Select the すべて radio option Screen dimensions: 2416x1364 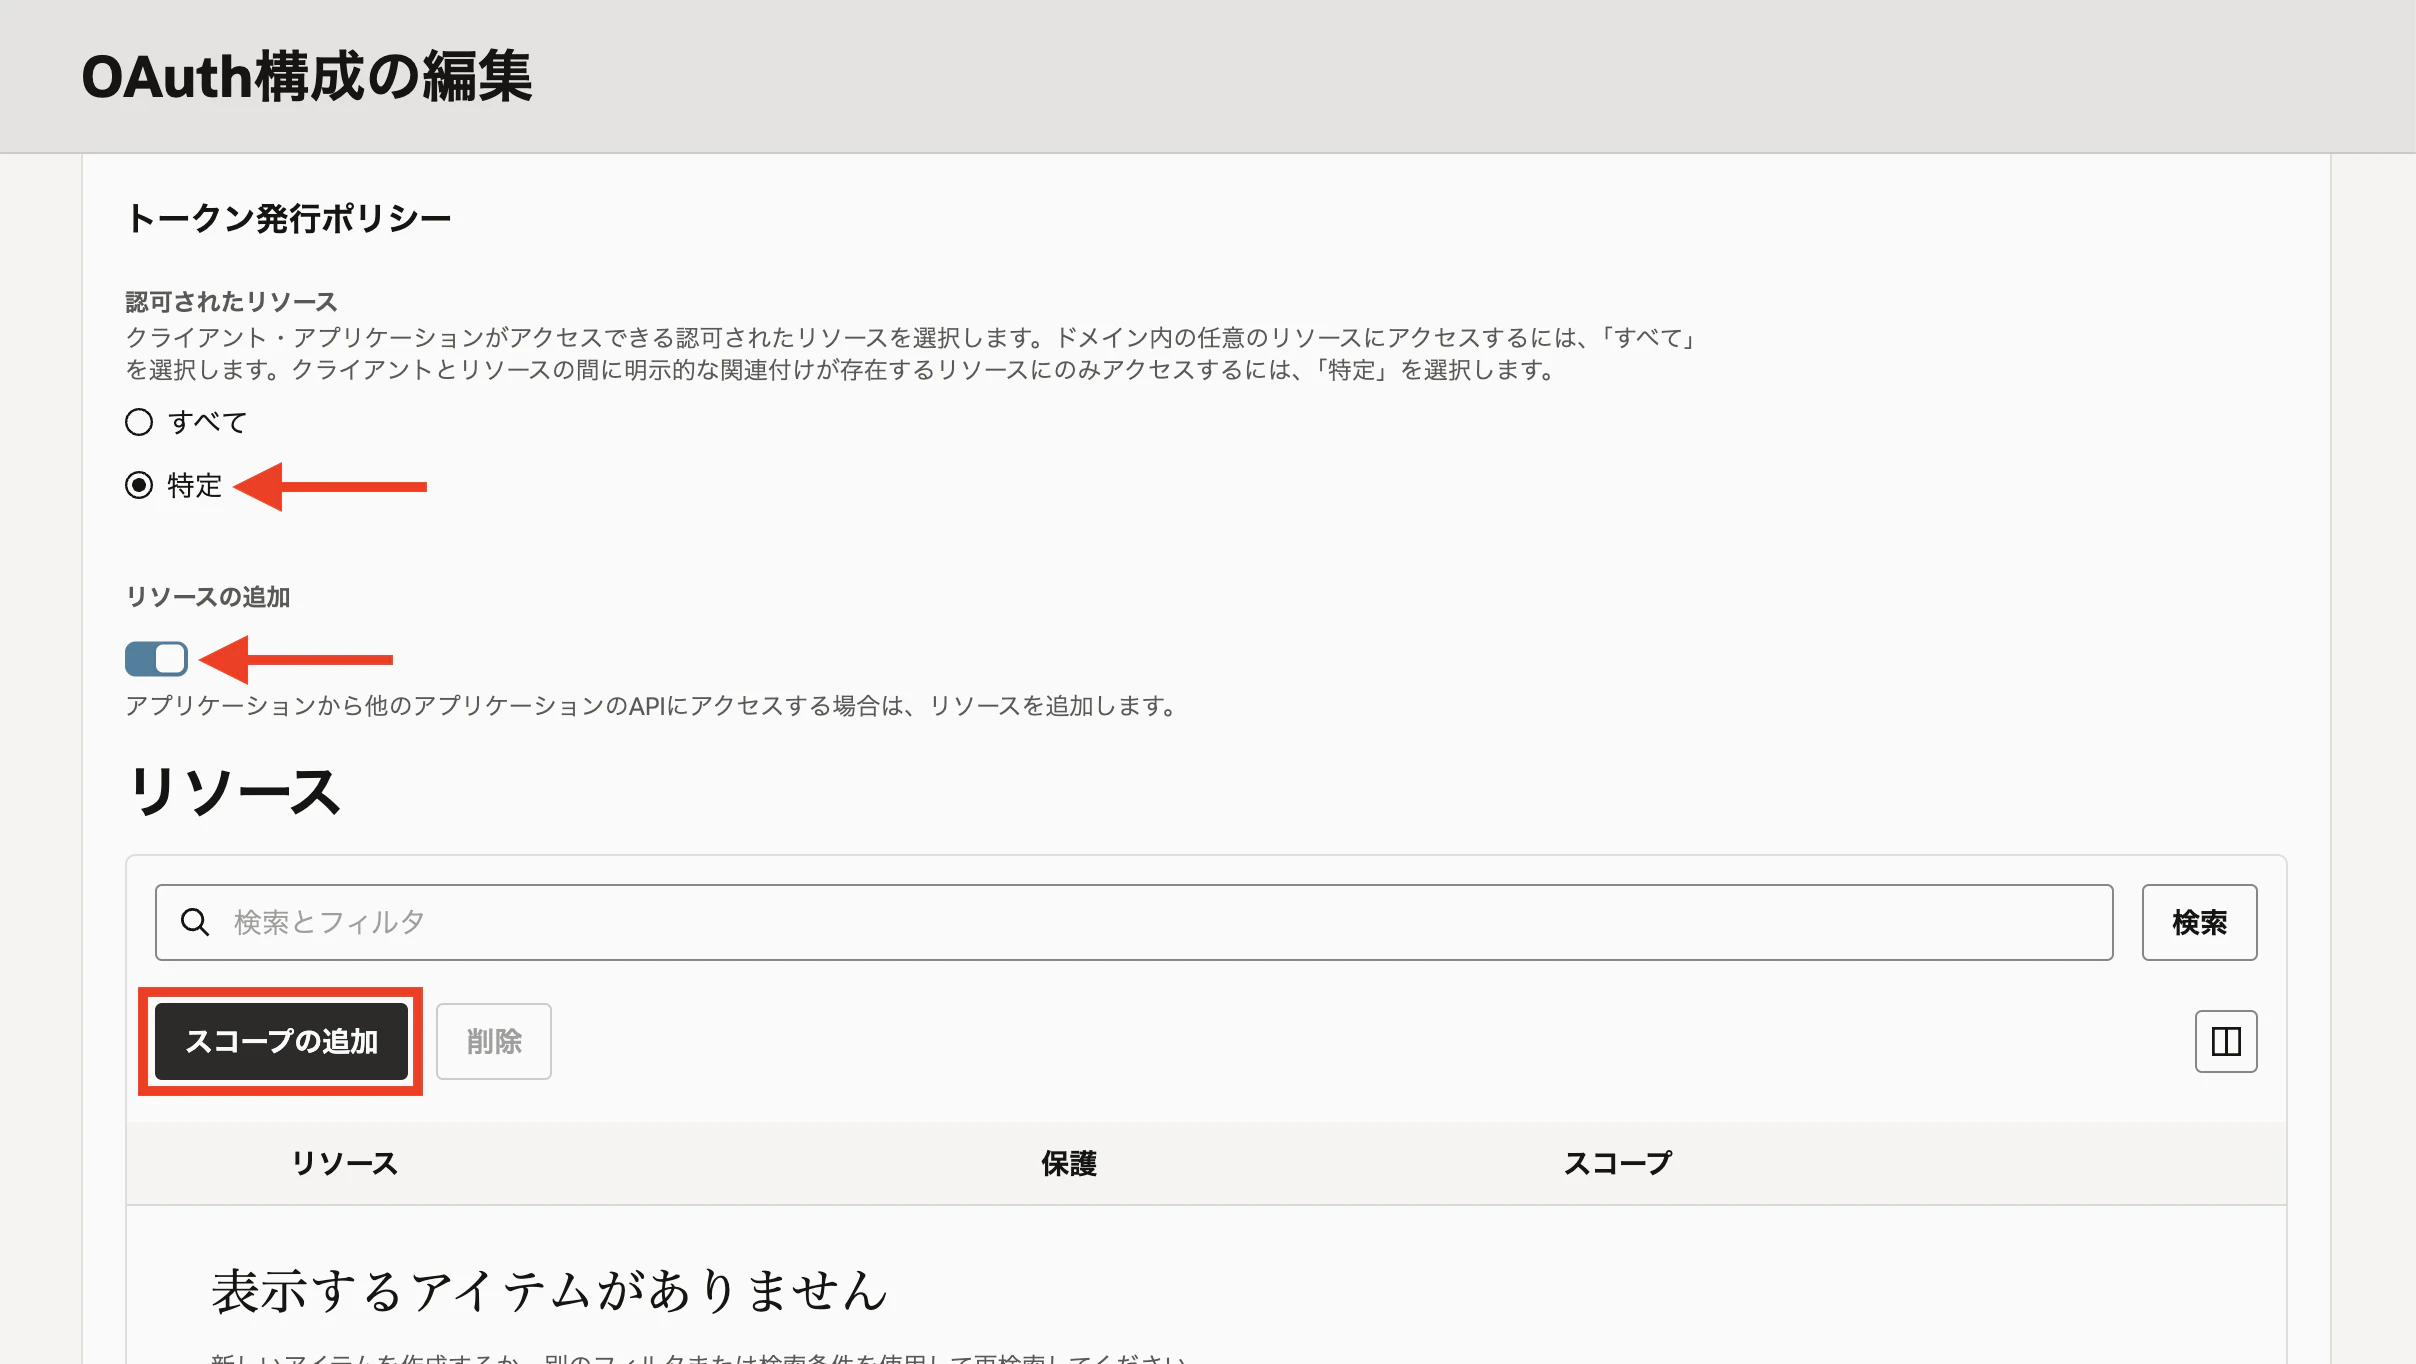point(139,422)
